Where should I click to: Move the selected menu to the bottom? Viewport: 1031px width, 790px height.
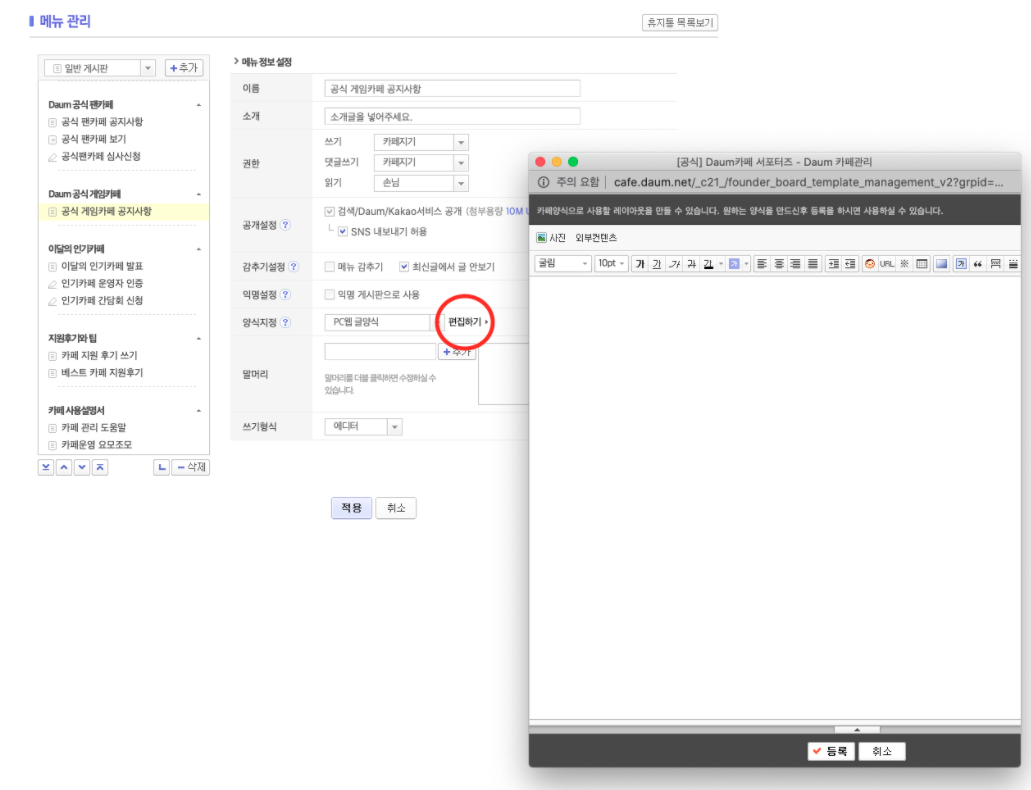[x=45, y=467]
